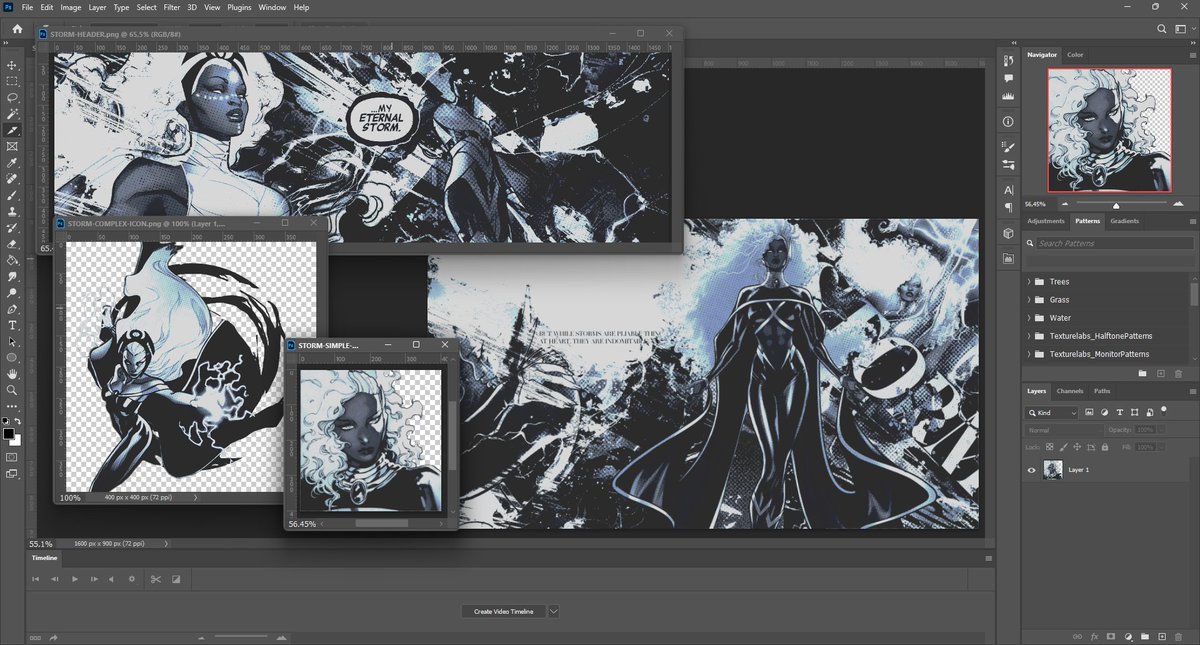Toggle adjustment layer filter in Layers panel
This screenshot has height=645, width=1200.
click(1105, 412)
